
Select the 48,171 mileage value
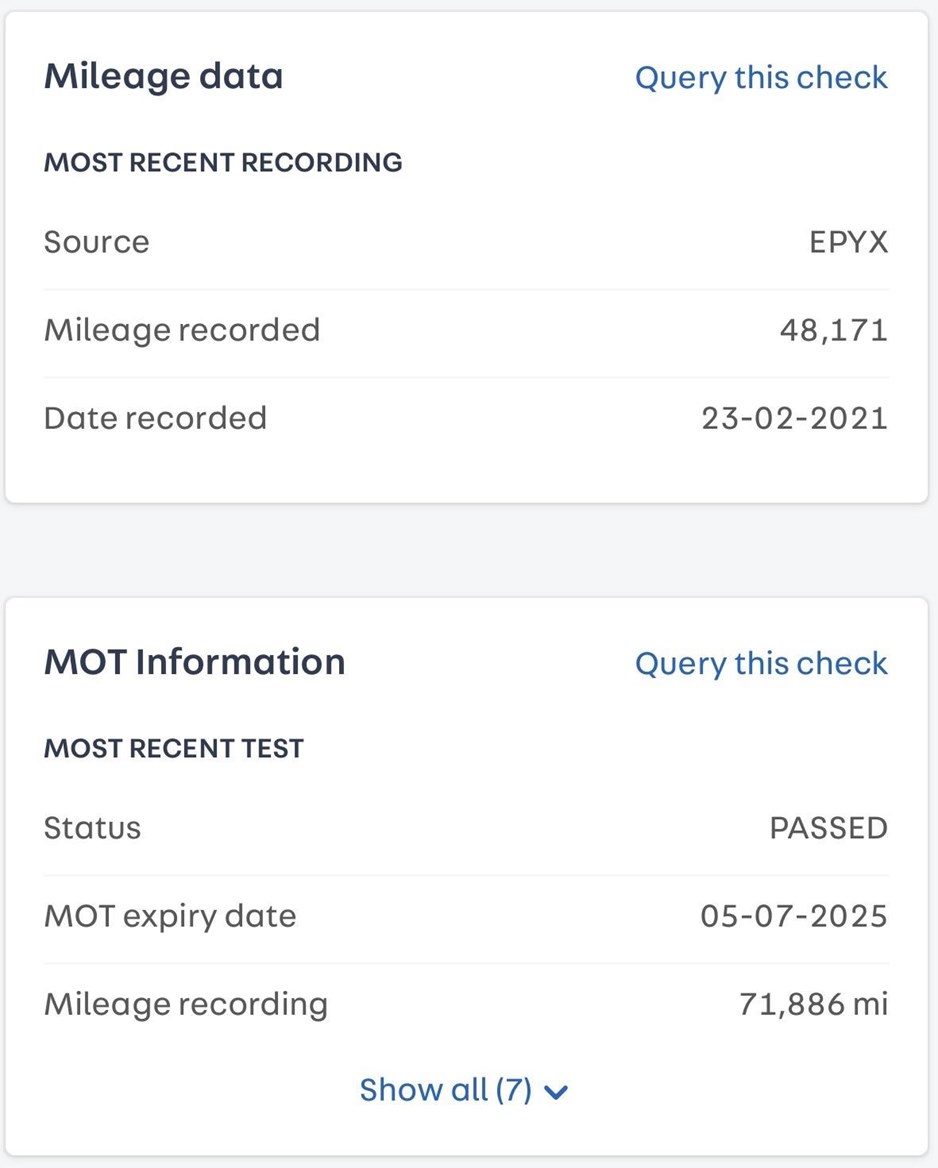pos(834,330)
